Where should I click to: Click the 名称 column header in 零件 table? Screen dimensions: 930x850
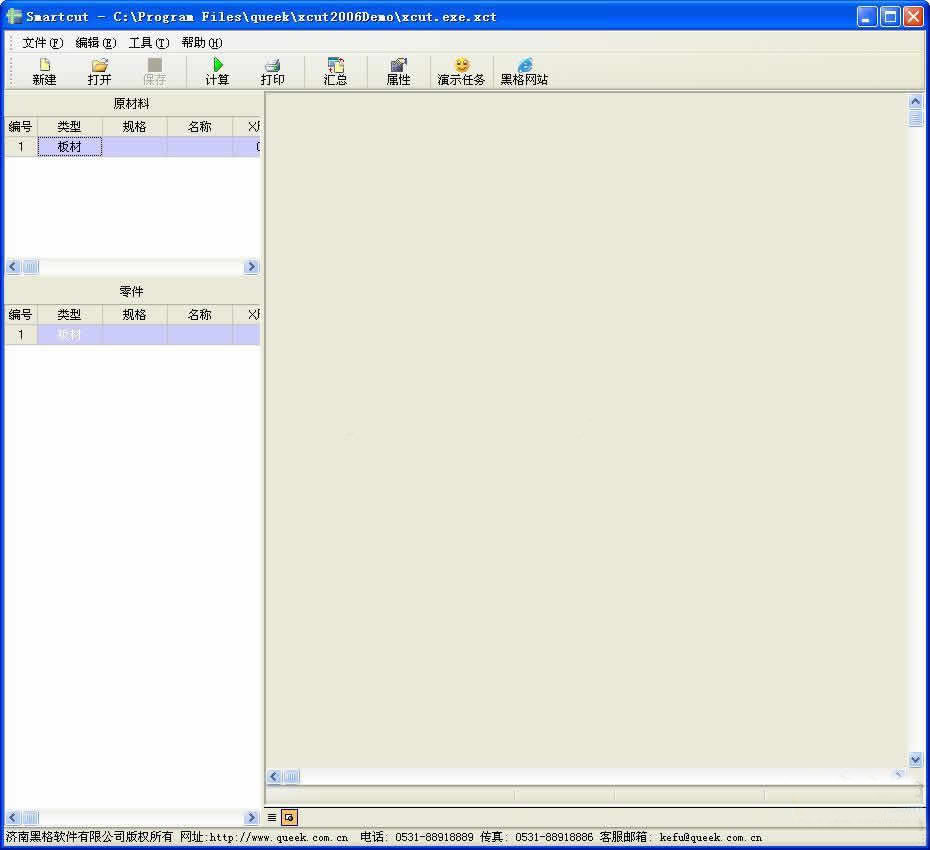coord(199,314)
